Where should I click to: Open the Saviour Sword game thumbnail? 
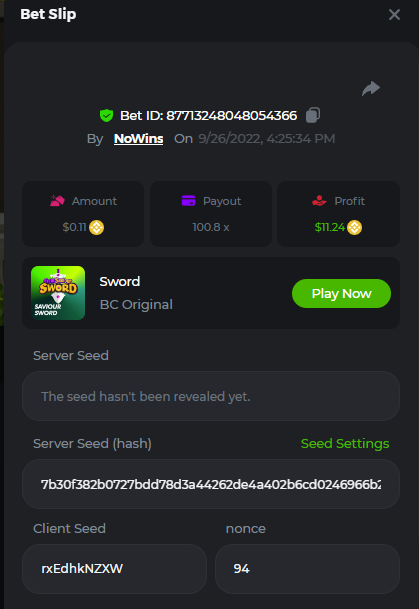pyautogui.click(x=58, y=293)
